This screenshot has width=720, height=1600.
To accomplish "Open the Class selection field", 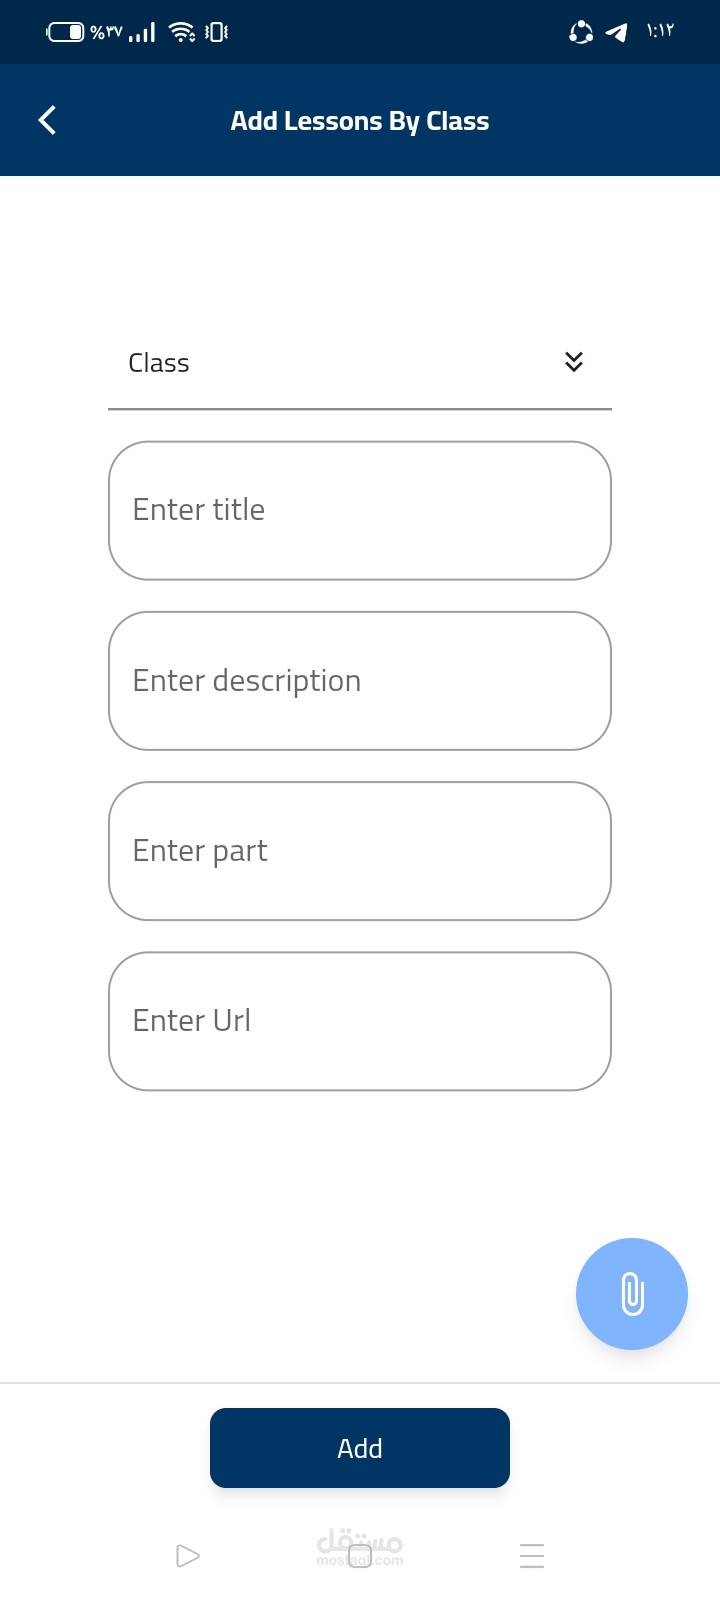I will [x=340, y=363].
